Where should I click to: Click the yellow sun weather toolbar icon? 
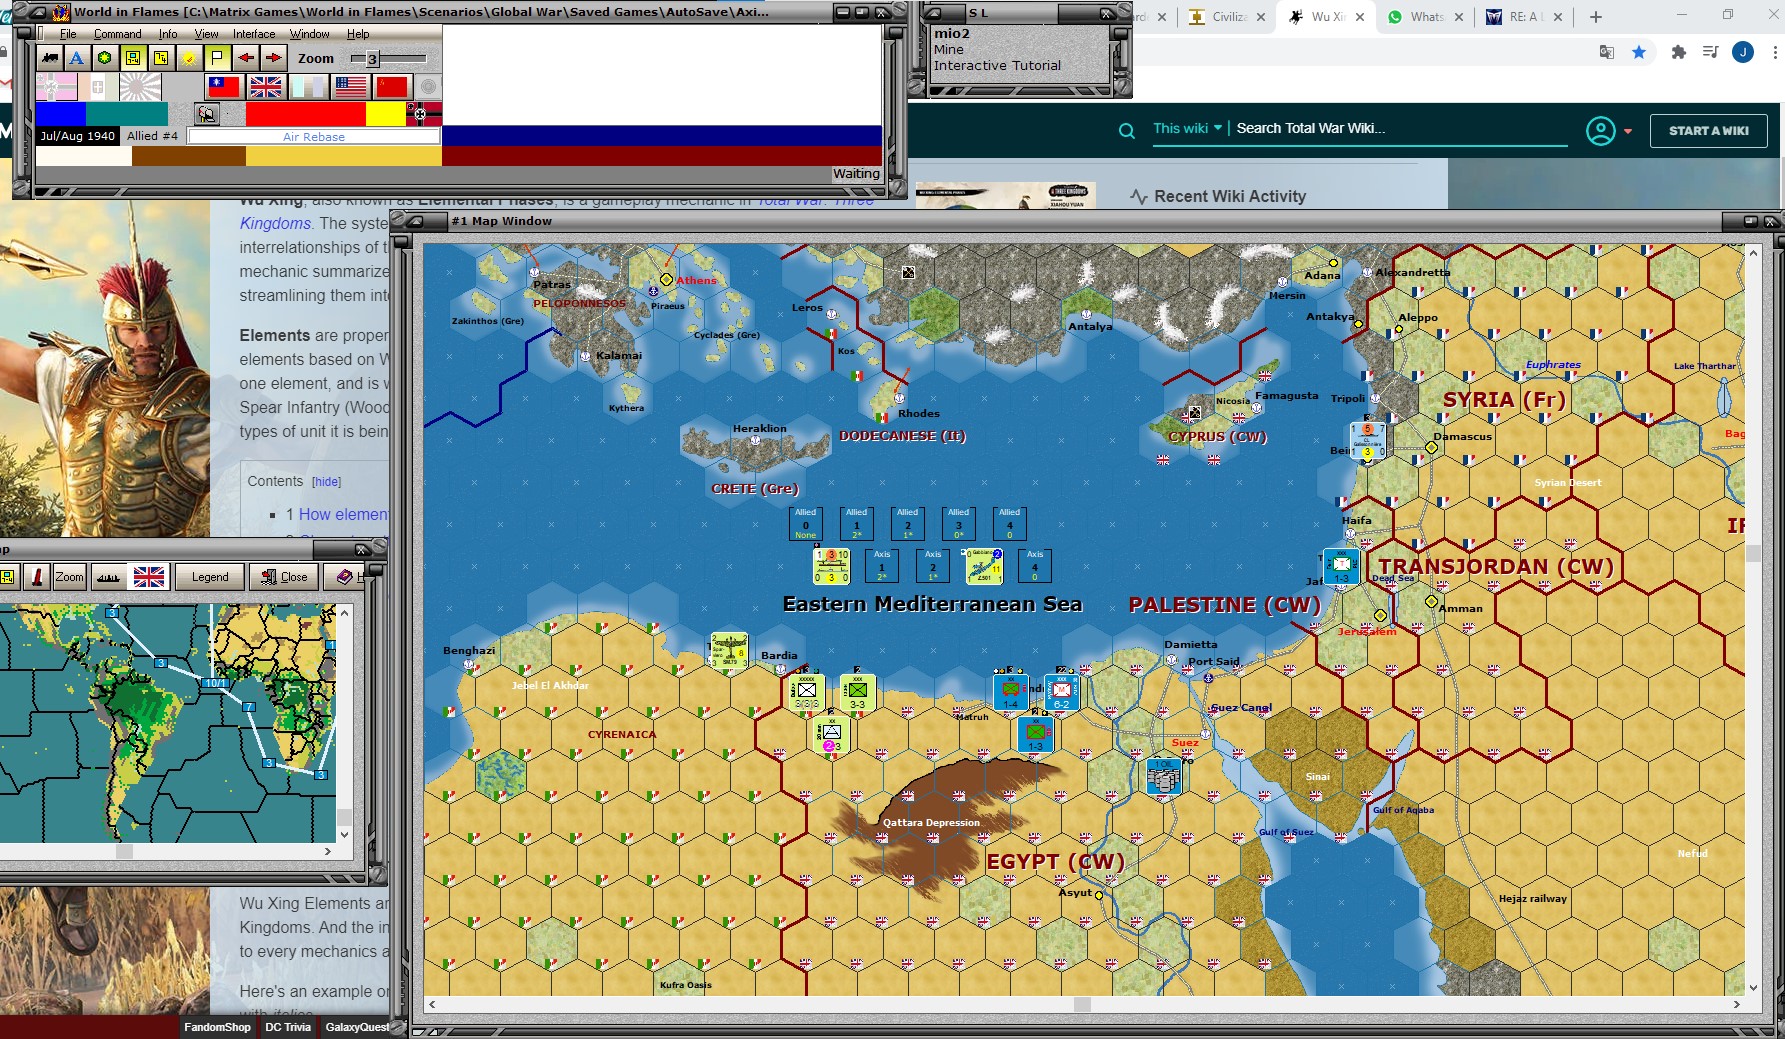click(188, 58)
